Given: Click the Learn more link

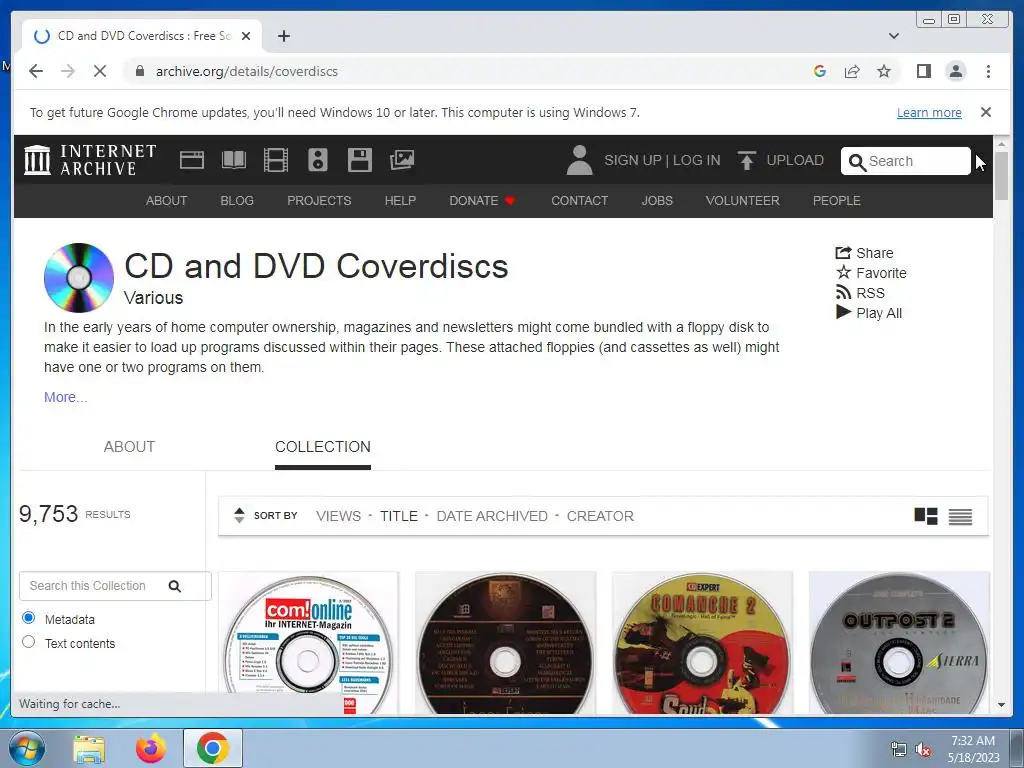Looking at the screenshot, I should coord(929,112).
